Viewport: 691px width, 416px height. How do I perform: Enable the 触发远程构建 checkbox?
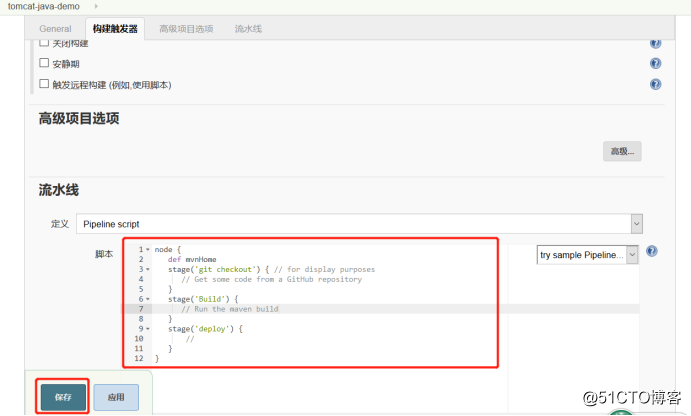(x=44, y=84)
